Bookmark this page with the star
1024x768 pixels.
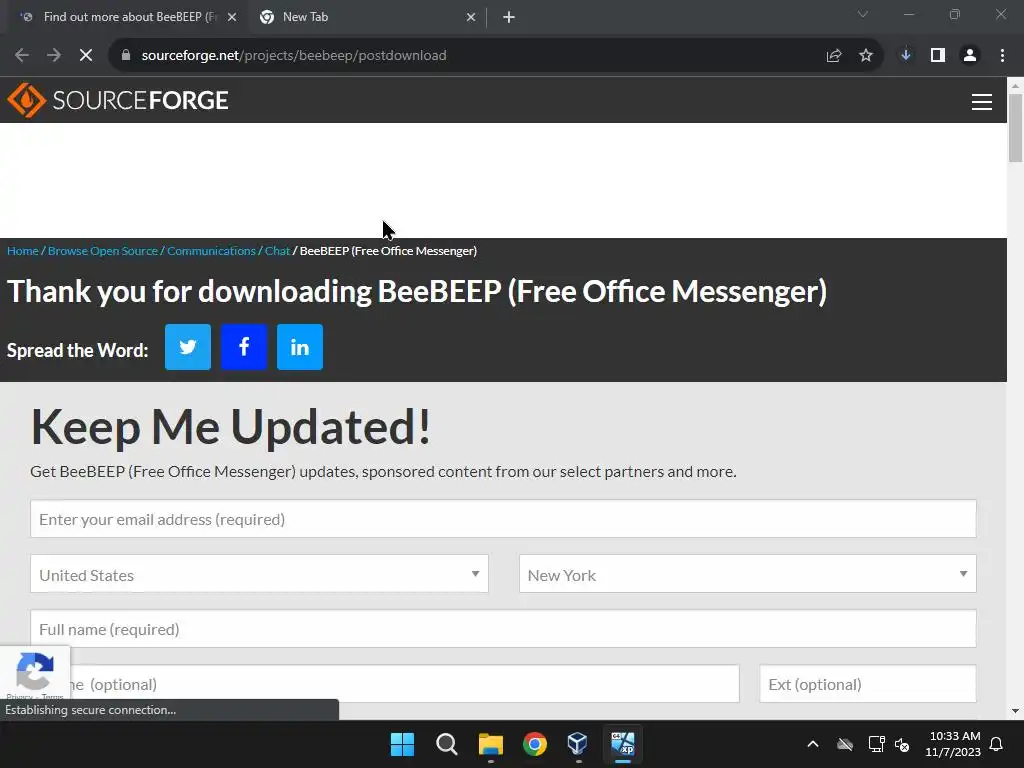tap(866, 56)
